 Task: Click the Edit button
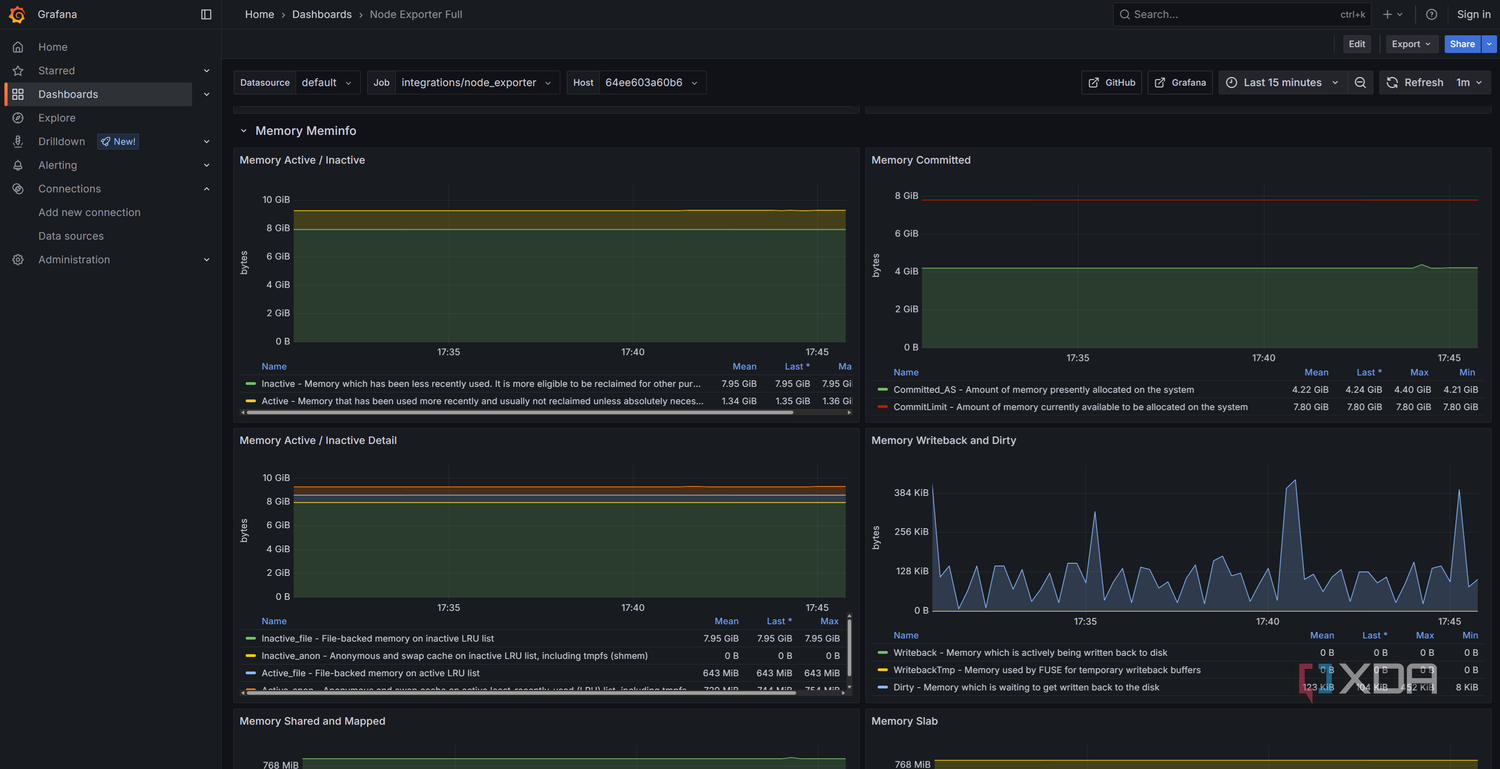click(1357, 44)
